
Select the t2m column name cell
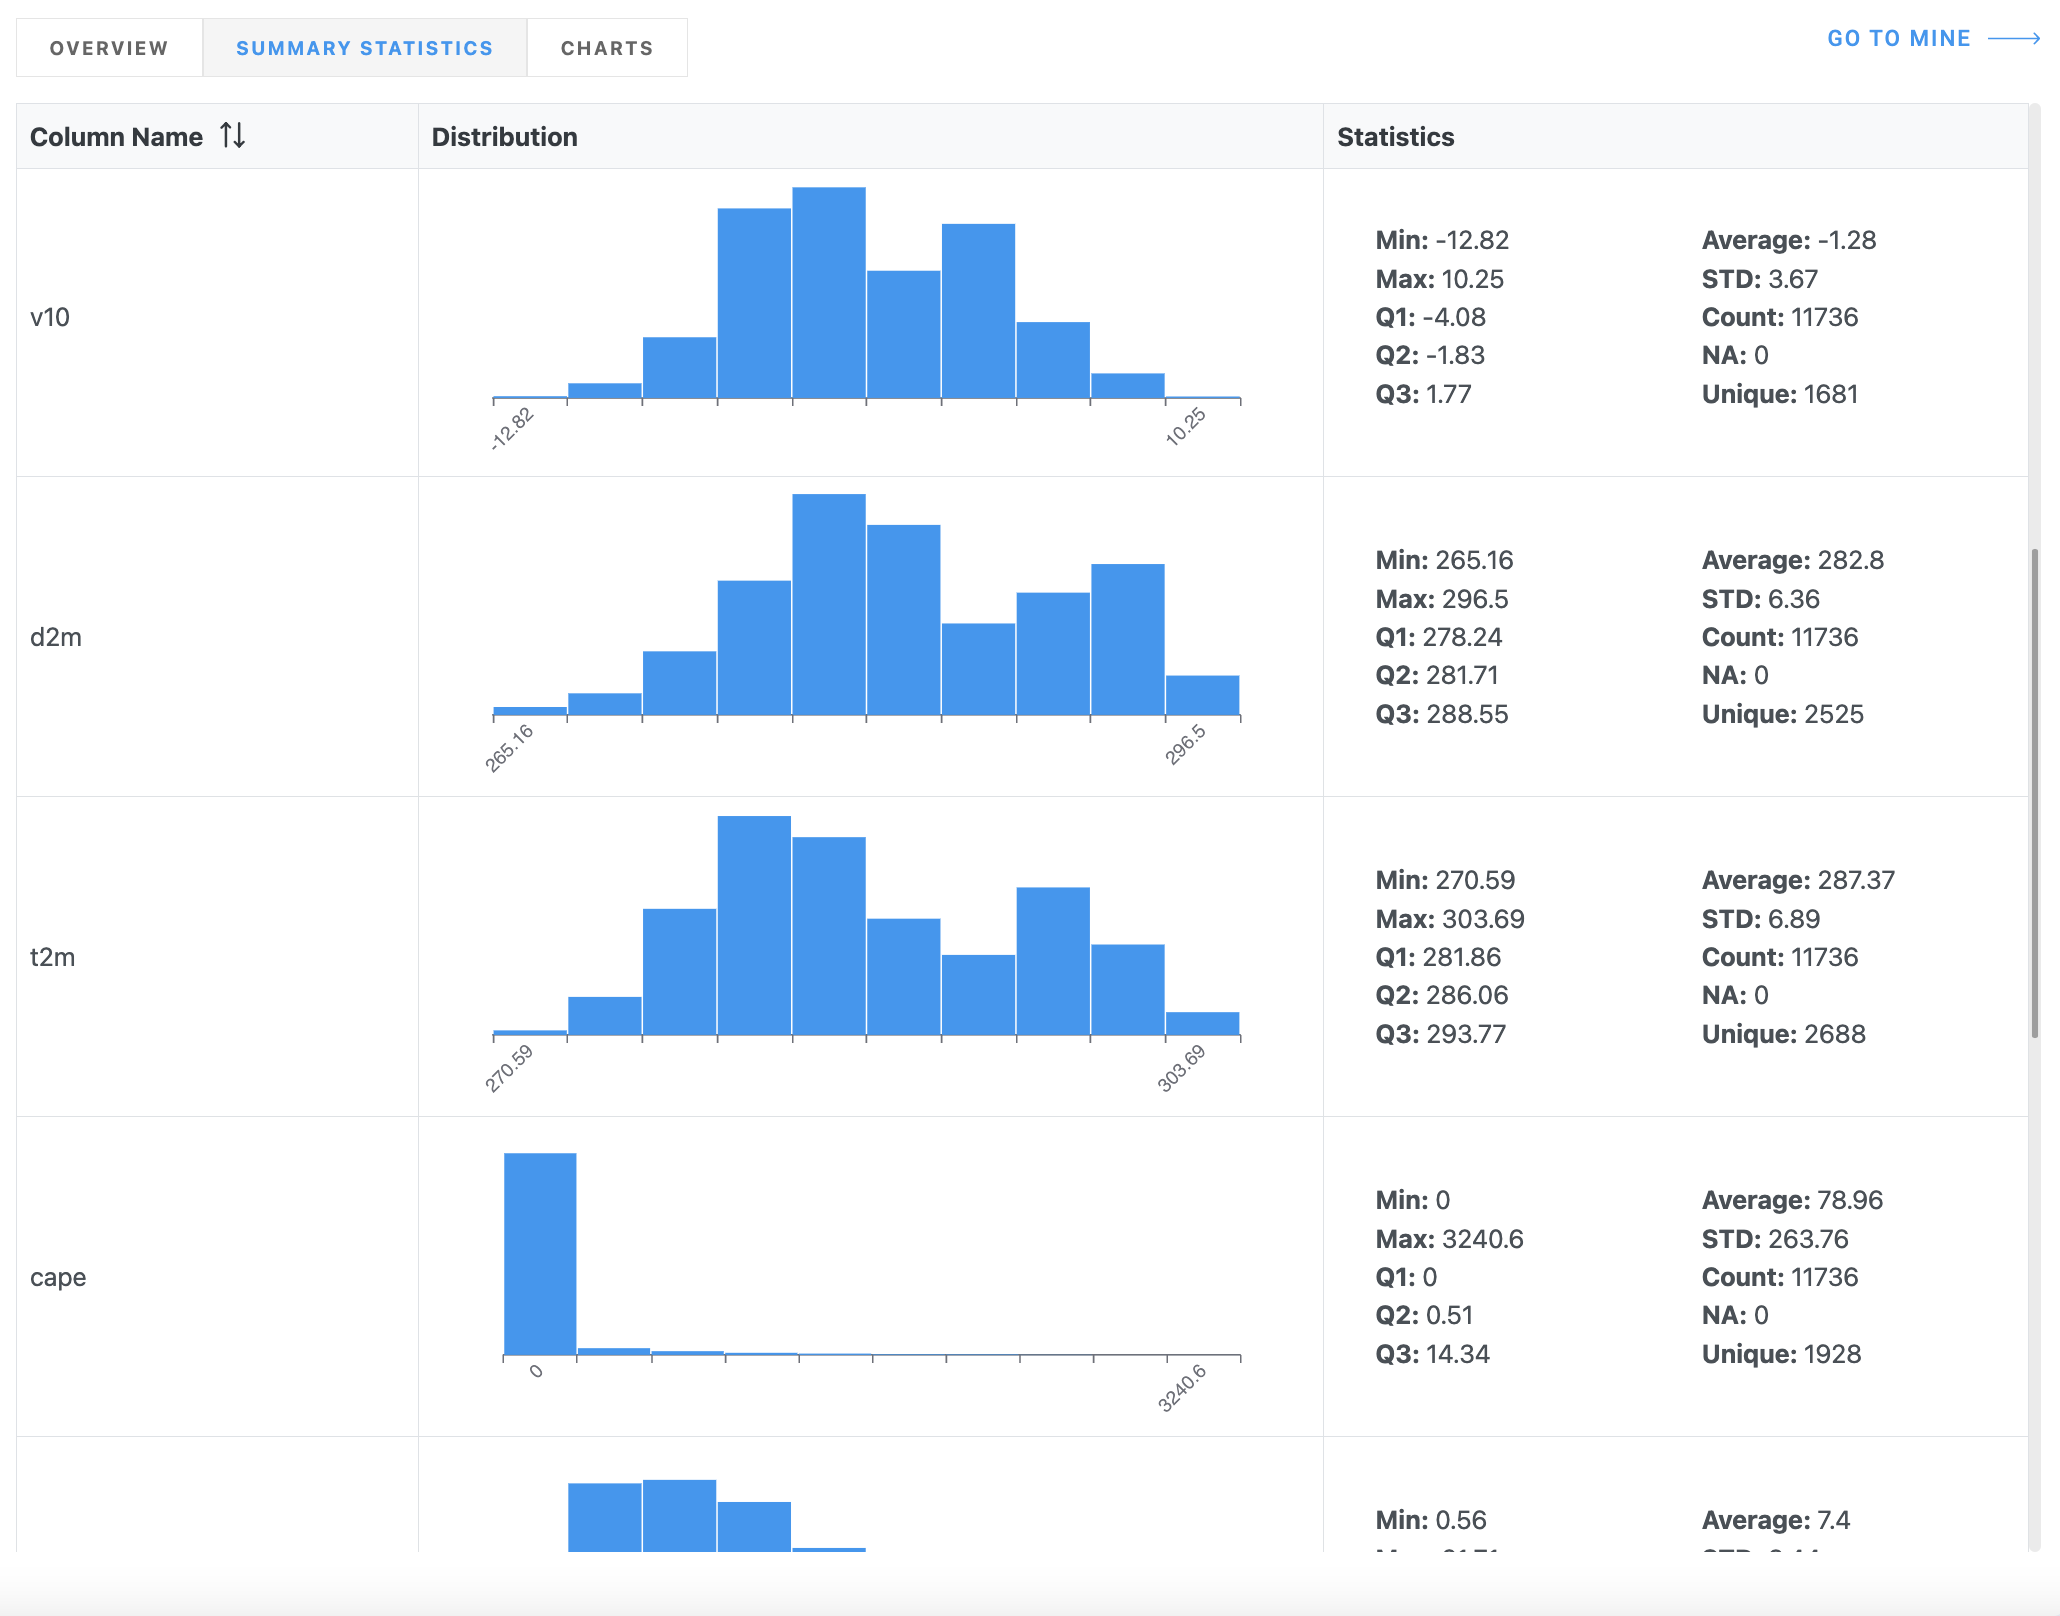(53, 958)
